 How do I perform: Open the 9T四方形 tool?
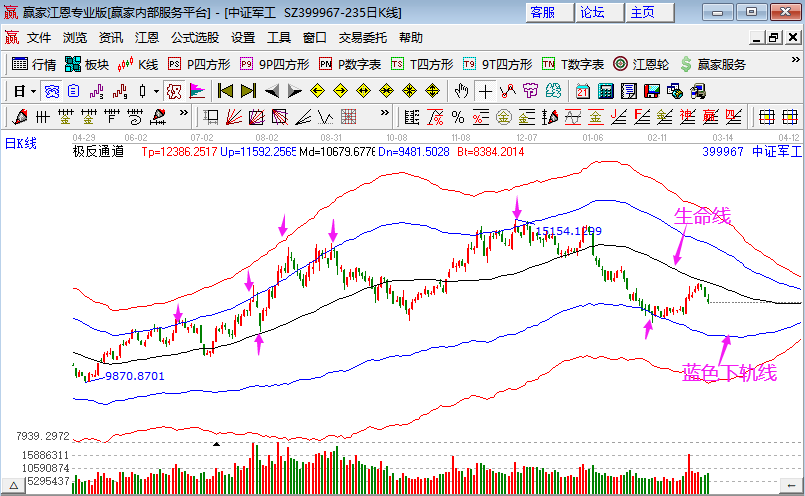(497, 64)
